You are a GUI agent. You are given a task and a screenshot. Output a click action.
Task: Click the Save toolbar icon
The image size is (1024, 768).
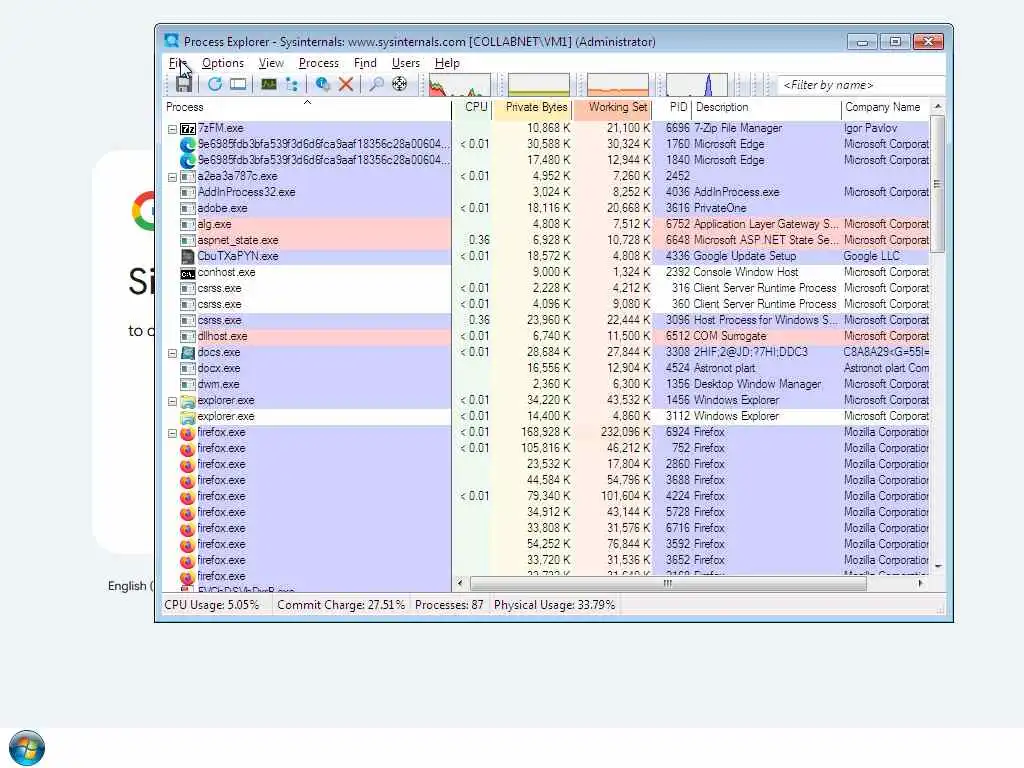click(x=184, y=84)
